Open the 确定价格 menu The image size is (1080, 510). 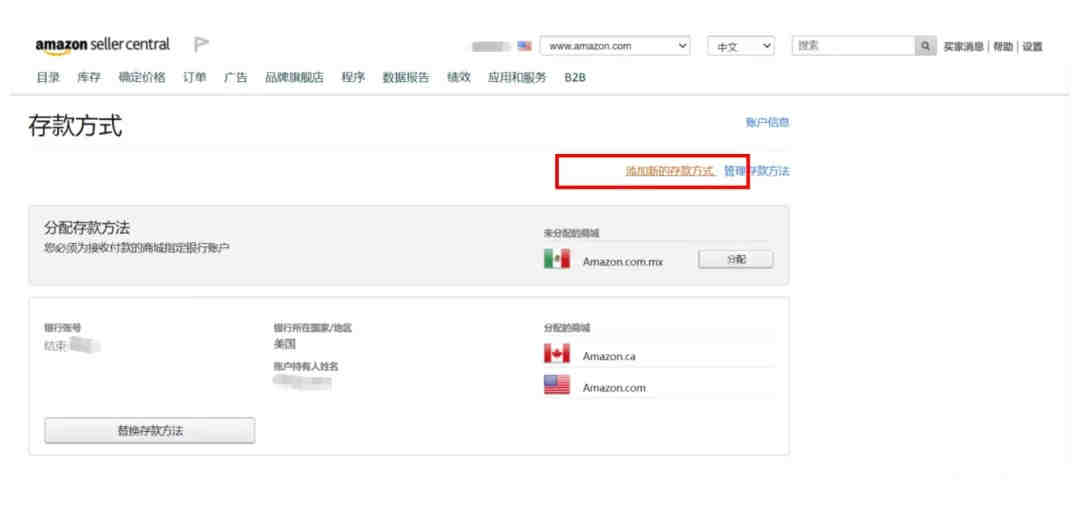click(x=142, y=78)
